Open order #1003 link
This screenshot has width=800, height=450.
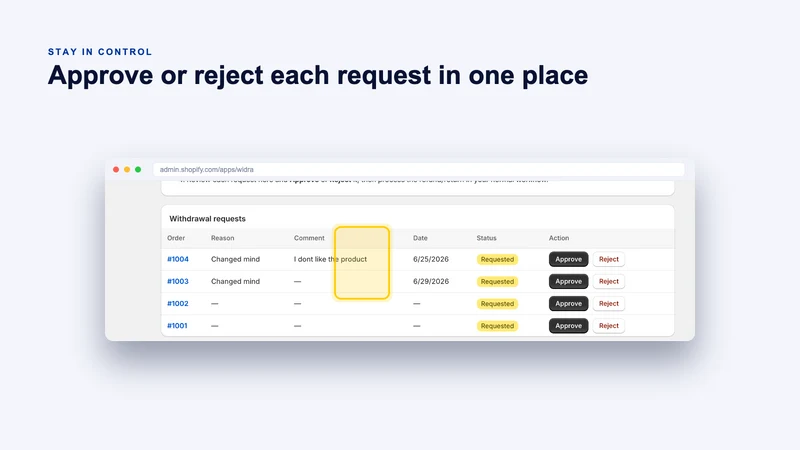point(178,281)
